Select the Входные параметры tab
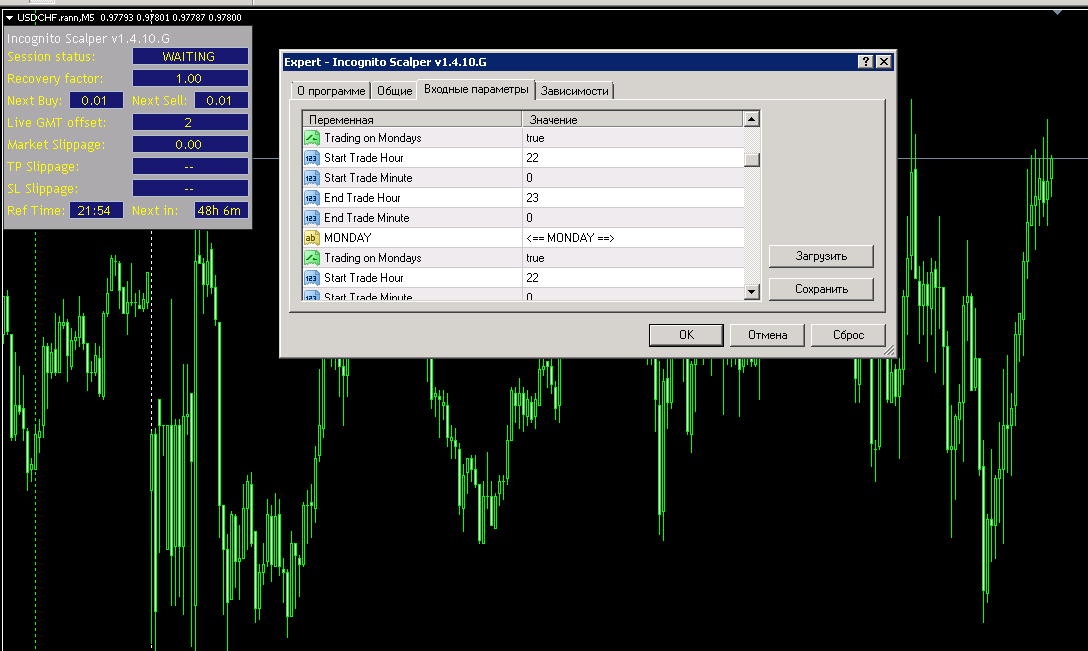 [476, 90]
